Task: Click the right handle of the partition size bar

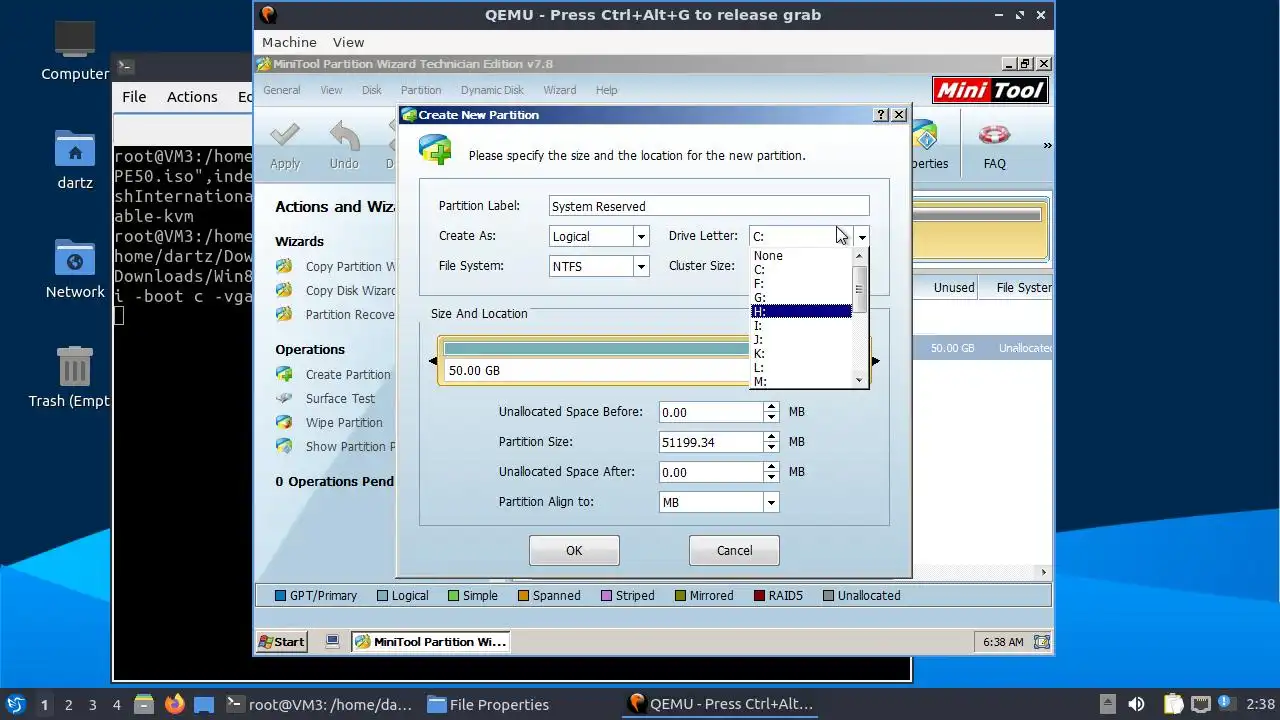Action: pos(875,361)
